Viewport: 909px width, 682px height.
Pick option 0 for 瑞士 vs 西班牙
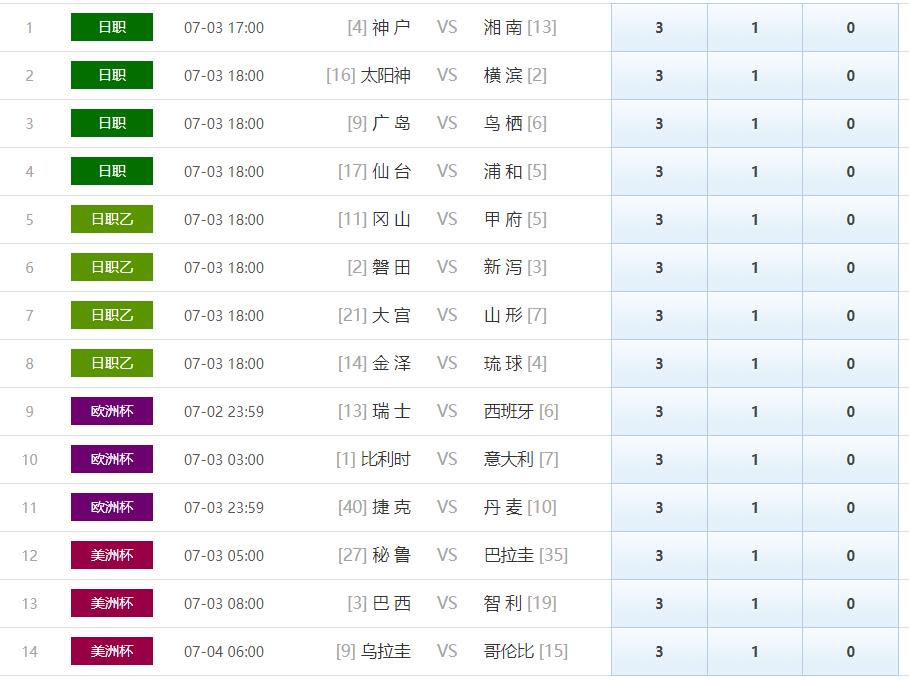pyautogui.click(x=850, y=412)
